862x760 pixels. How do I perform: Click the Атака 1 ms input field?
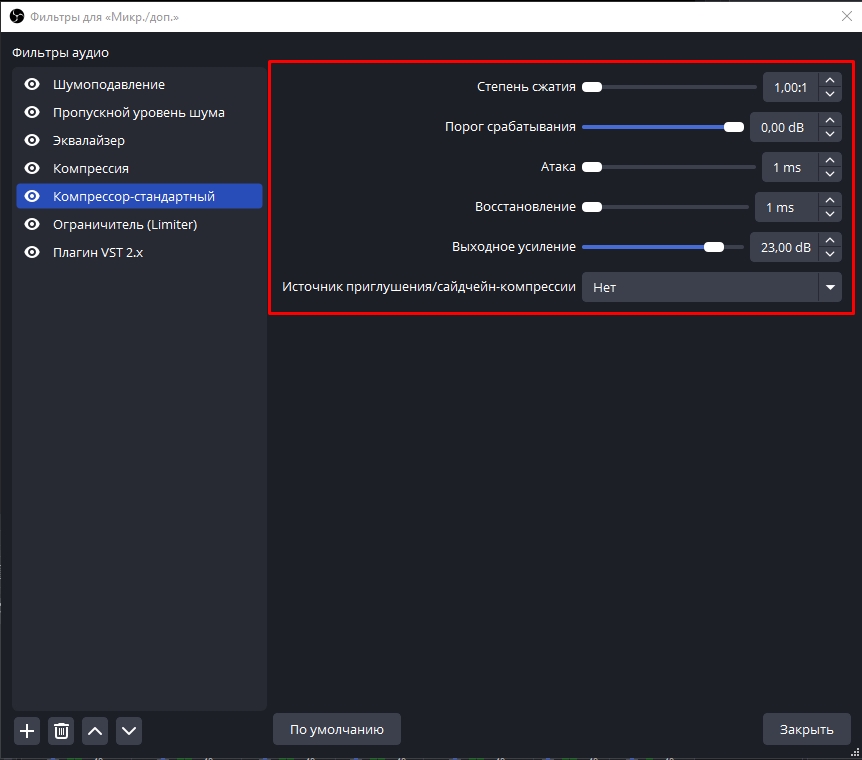tap(791, 168)
